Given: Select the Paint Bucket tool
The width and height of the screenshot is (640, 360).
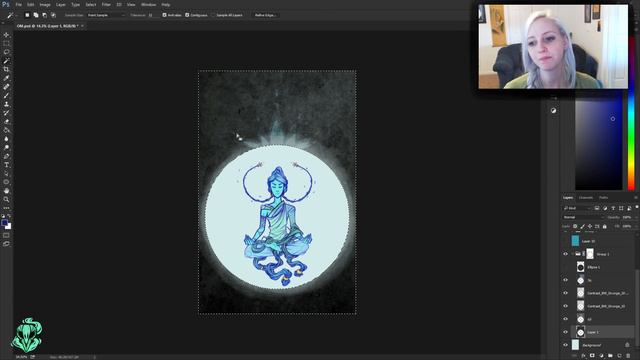Looking at the screenshot, I should pos(6,130).
